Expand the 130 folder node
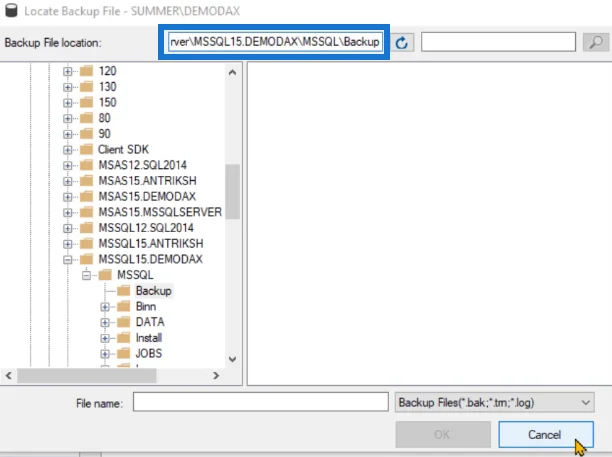 (x=68, y=87)
